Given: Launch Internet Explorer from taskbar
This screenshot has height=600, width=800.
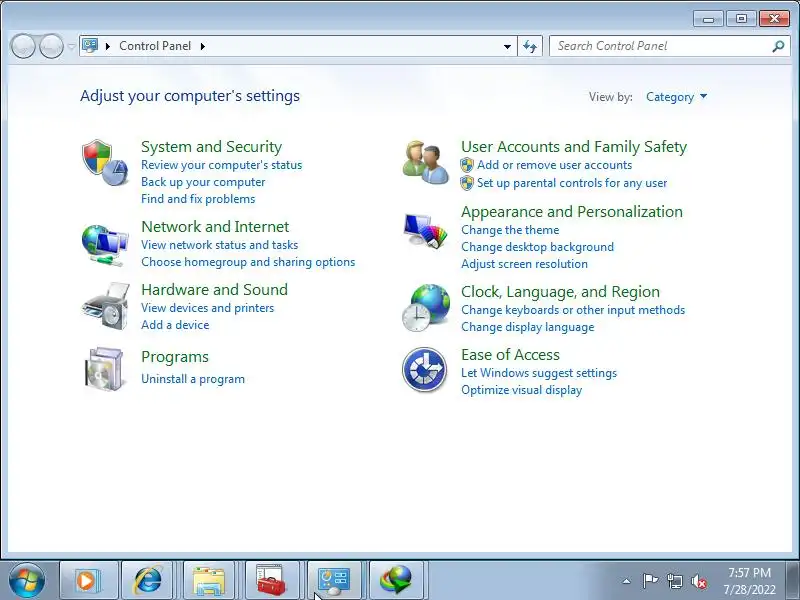Looking at the screenshot, I should (148, 581).
